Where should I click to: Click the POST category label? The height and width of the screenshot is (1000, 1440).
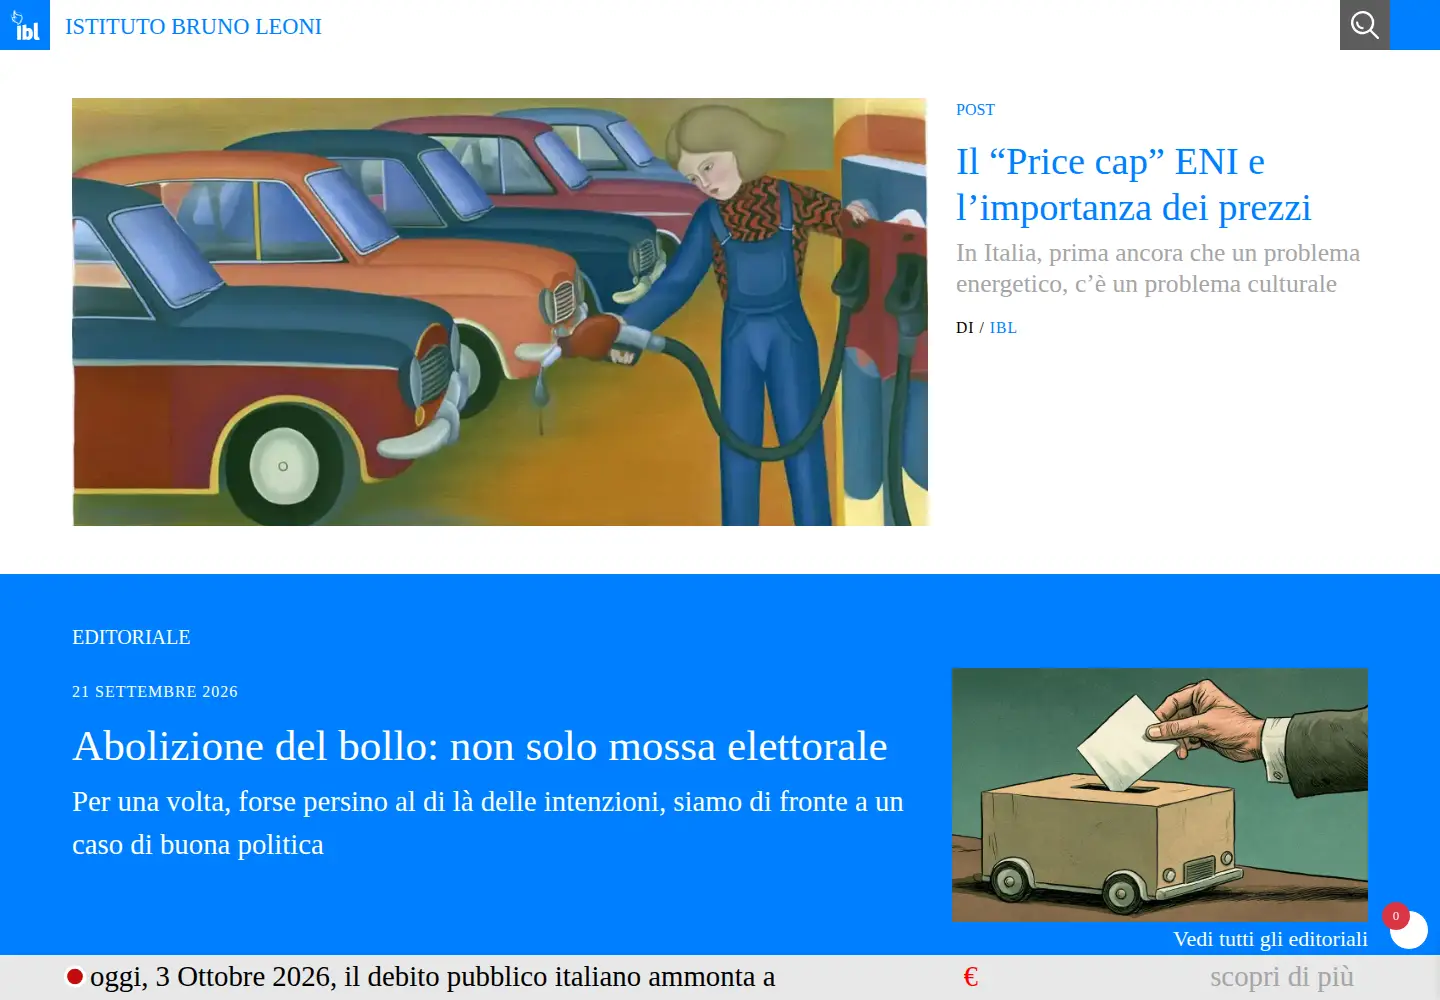pyautogui.click(x=975, y=110)
